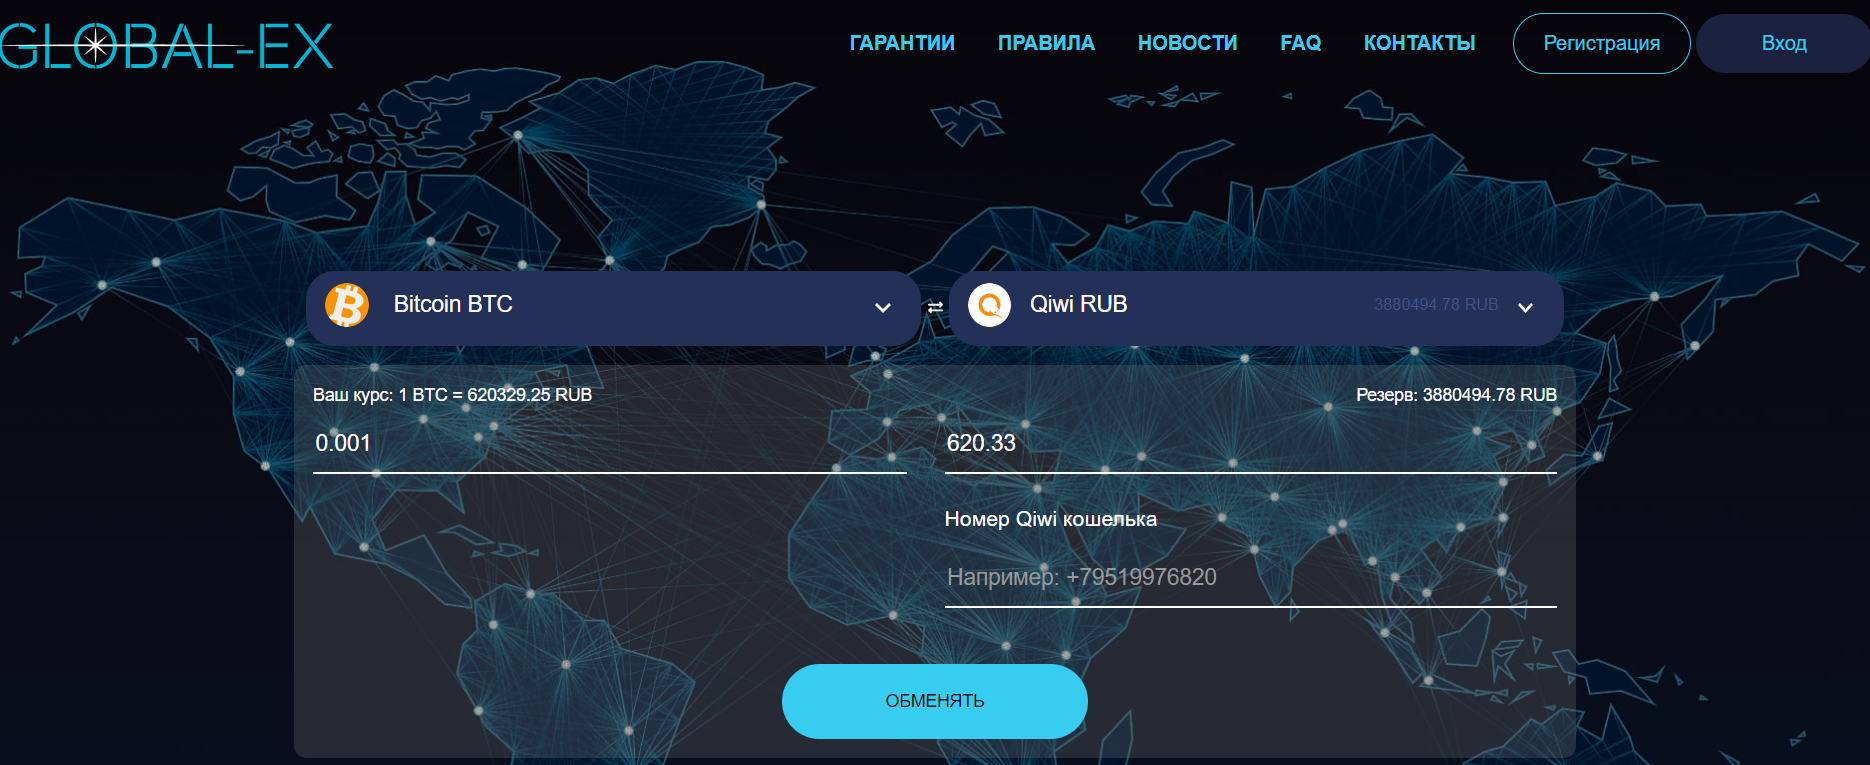Viewport: 1870px width, 765px height.
Task: Click the Global-EX logo
Action: 166,46
